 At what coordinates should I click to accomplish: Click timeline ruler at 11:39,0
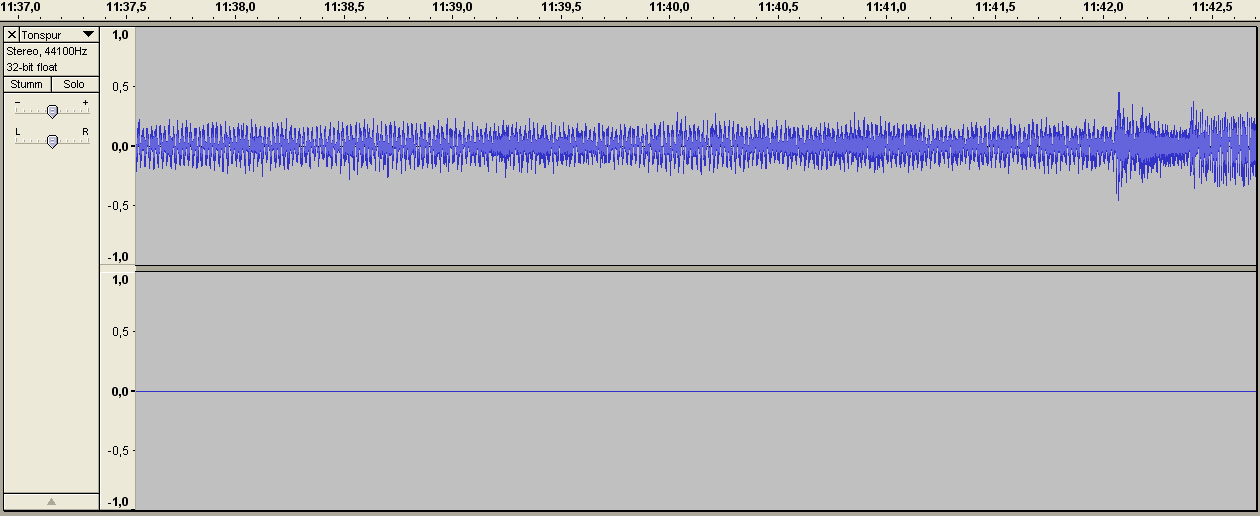point(452,7)
